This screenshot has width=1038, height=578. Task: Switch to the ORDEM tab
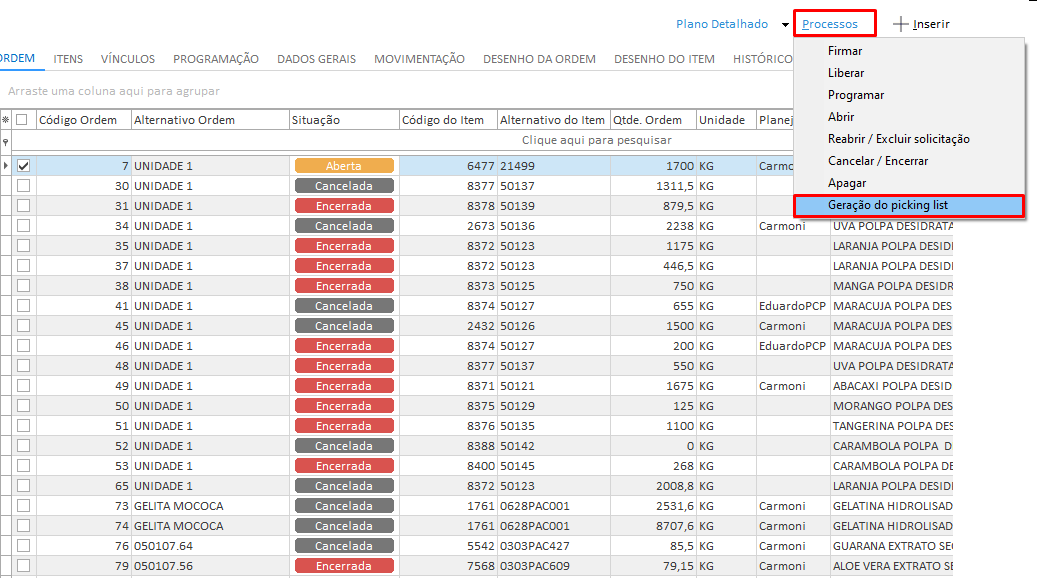coord(17,58)
